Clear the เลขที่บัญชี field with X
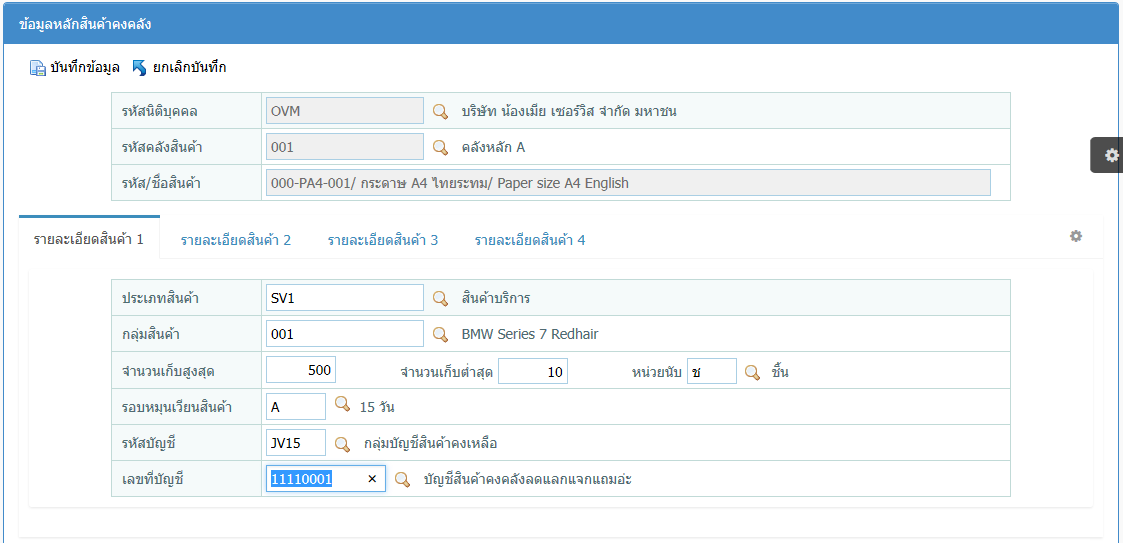 [x=372, y=480]
